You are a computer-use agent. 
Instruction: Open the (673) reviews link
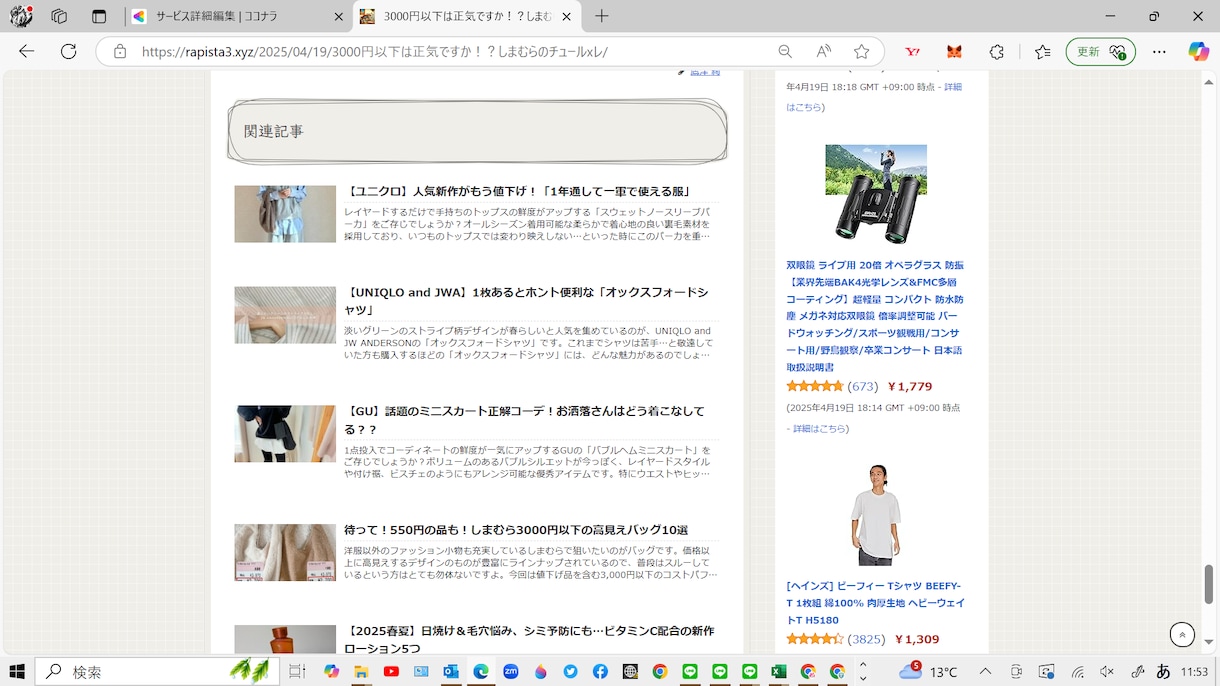(862, 387)
